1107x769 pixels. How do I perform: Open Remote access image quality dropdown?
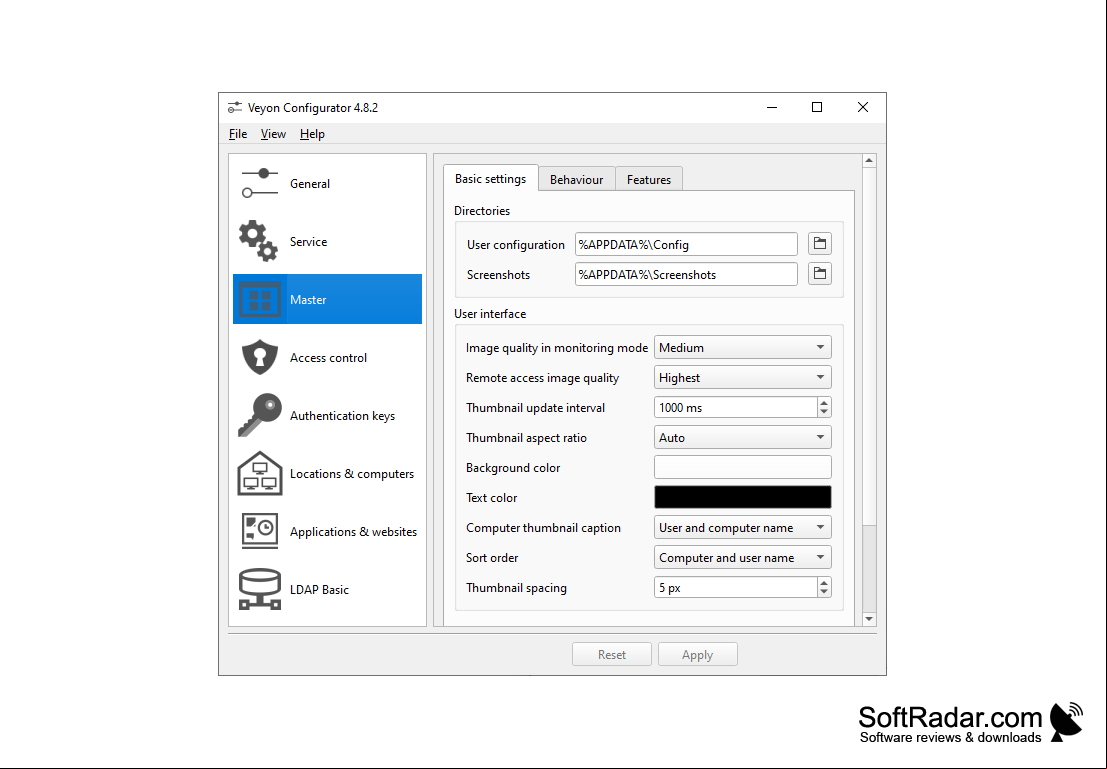[x=743, y=378]
